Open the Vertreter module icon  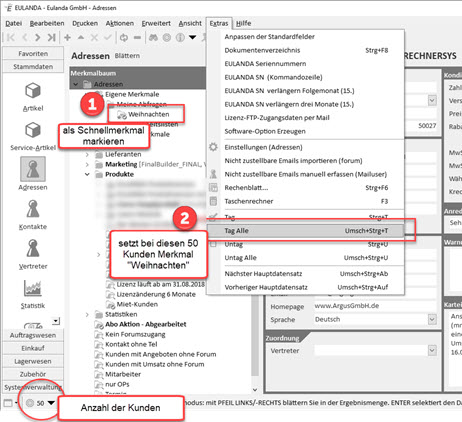click(33, 248)
